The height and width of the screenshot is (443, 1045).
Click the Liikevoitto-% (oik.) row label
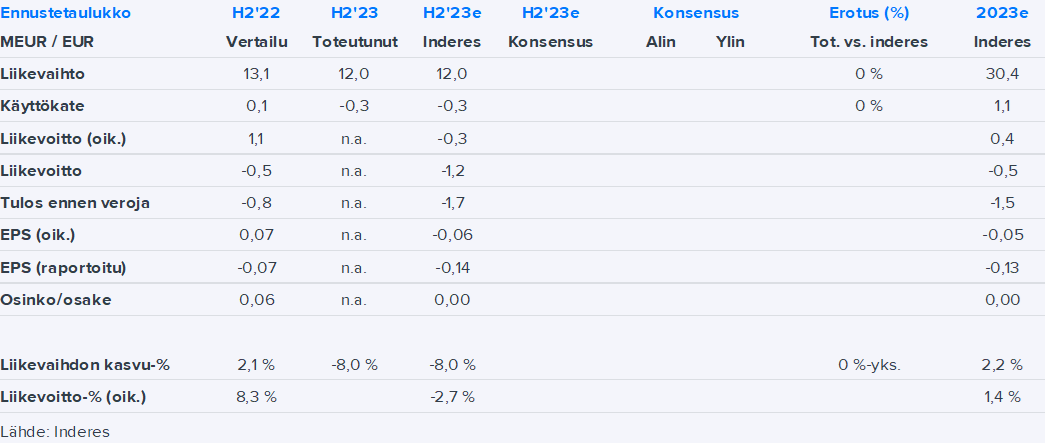[74, 396]
